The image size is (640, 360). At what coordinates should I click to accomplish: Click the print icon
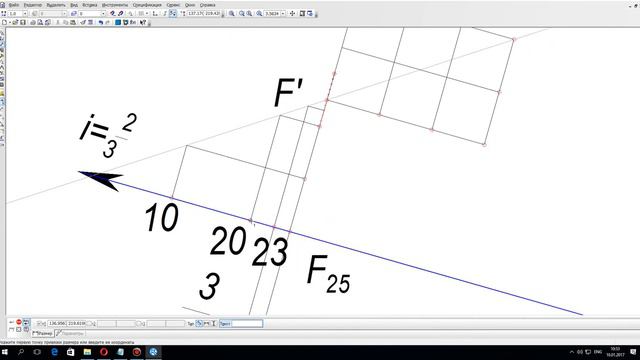(x=33, y=22)
